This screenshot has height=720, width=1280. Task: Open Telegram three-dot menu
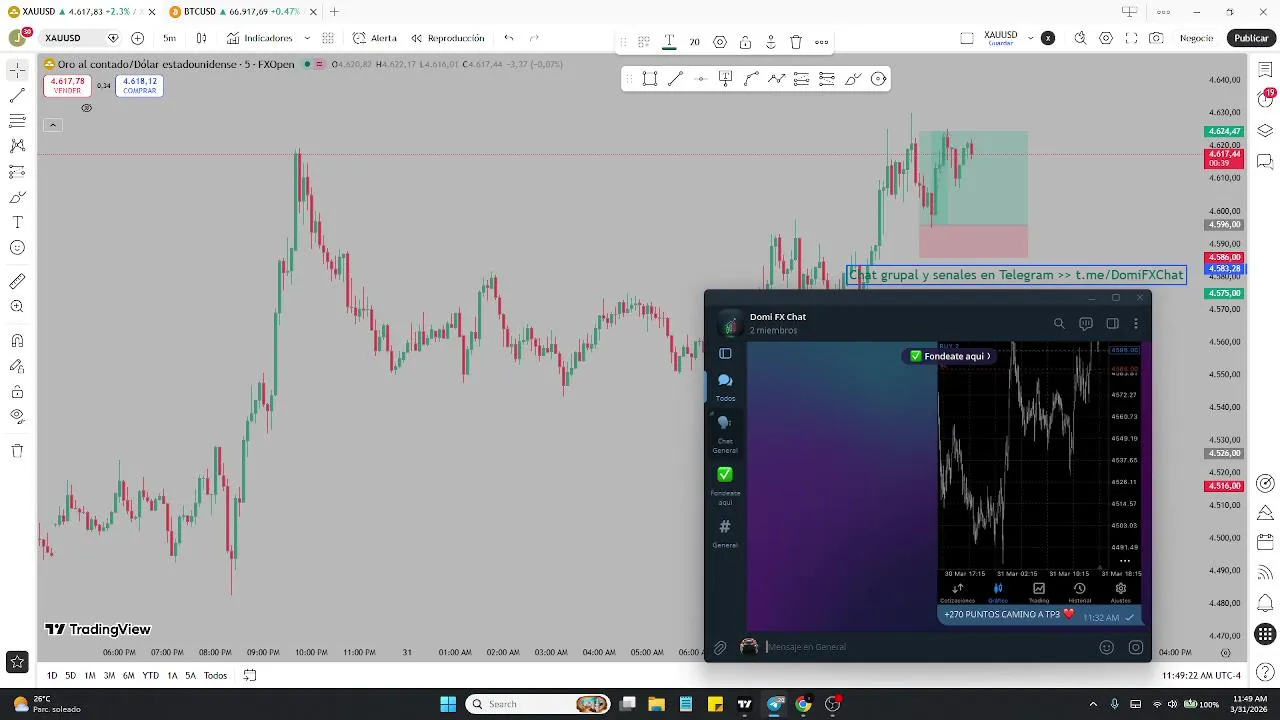1135,323
